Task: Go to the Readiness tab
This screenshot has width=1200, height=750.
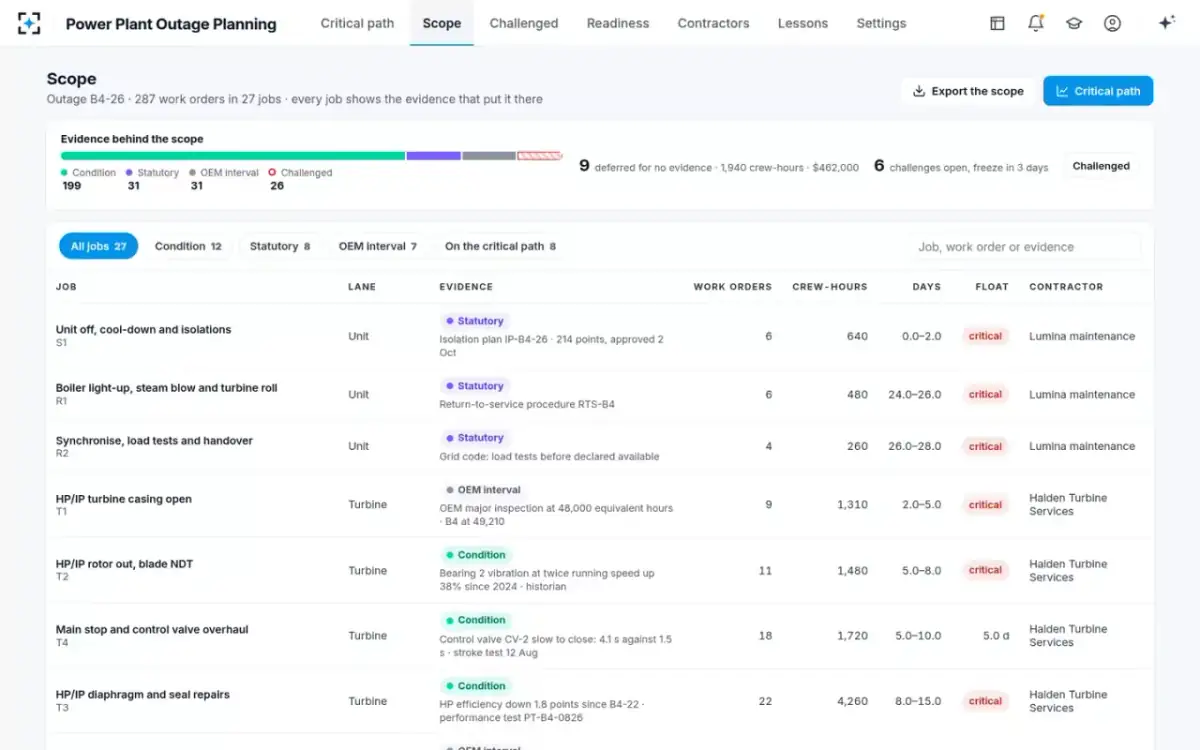Action: [618, 23]
